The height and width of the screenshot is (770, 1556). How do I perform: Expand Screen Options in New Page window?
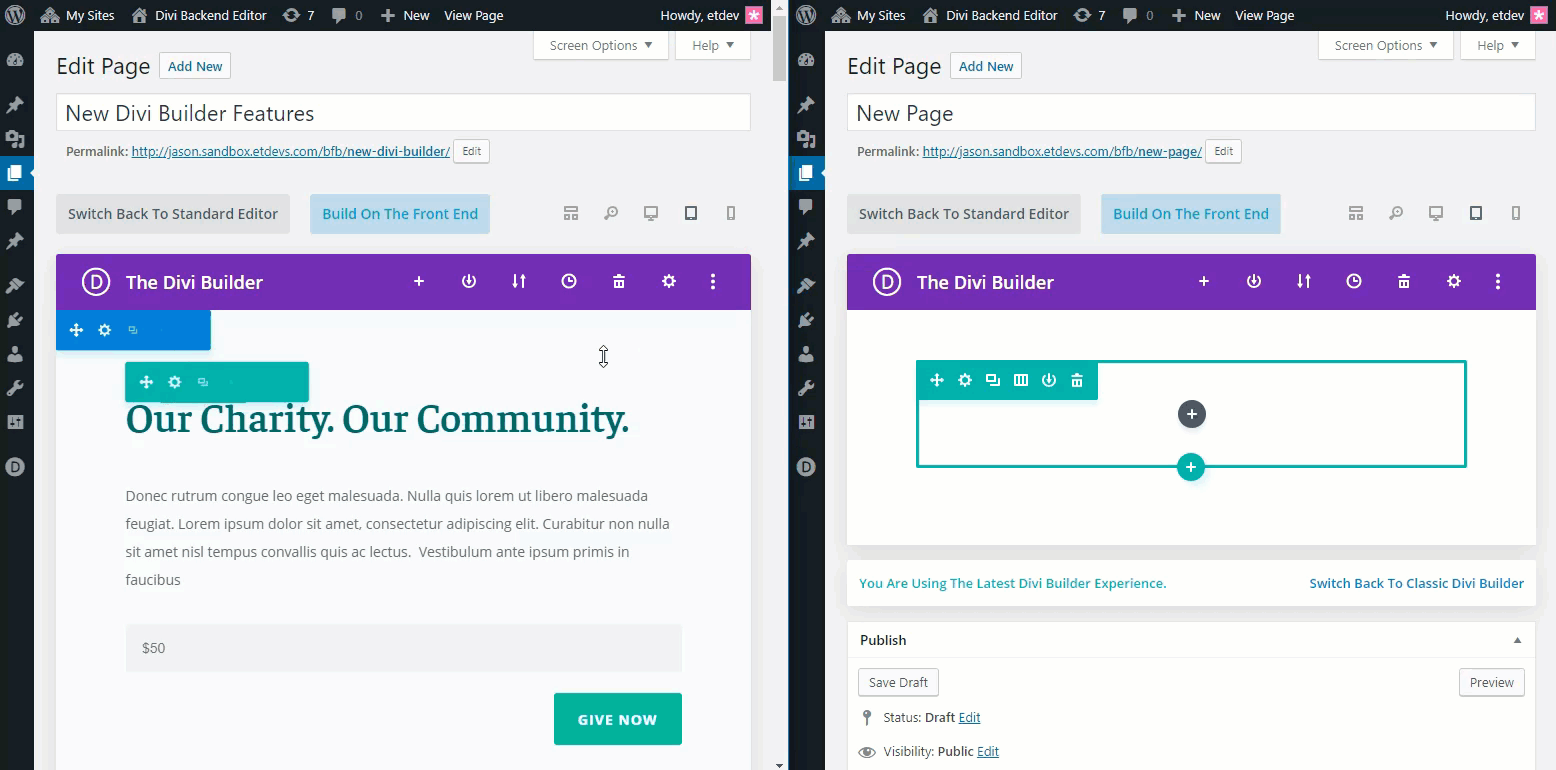[1386, 45]
